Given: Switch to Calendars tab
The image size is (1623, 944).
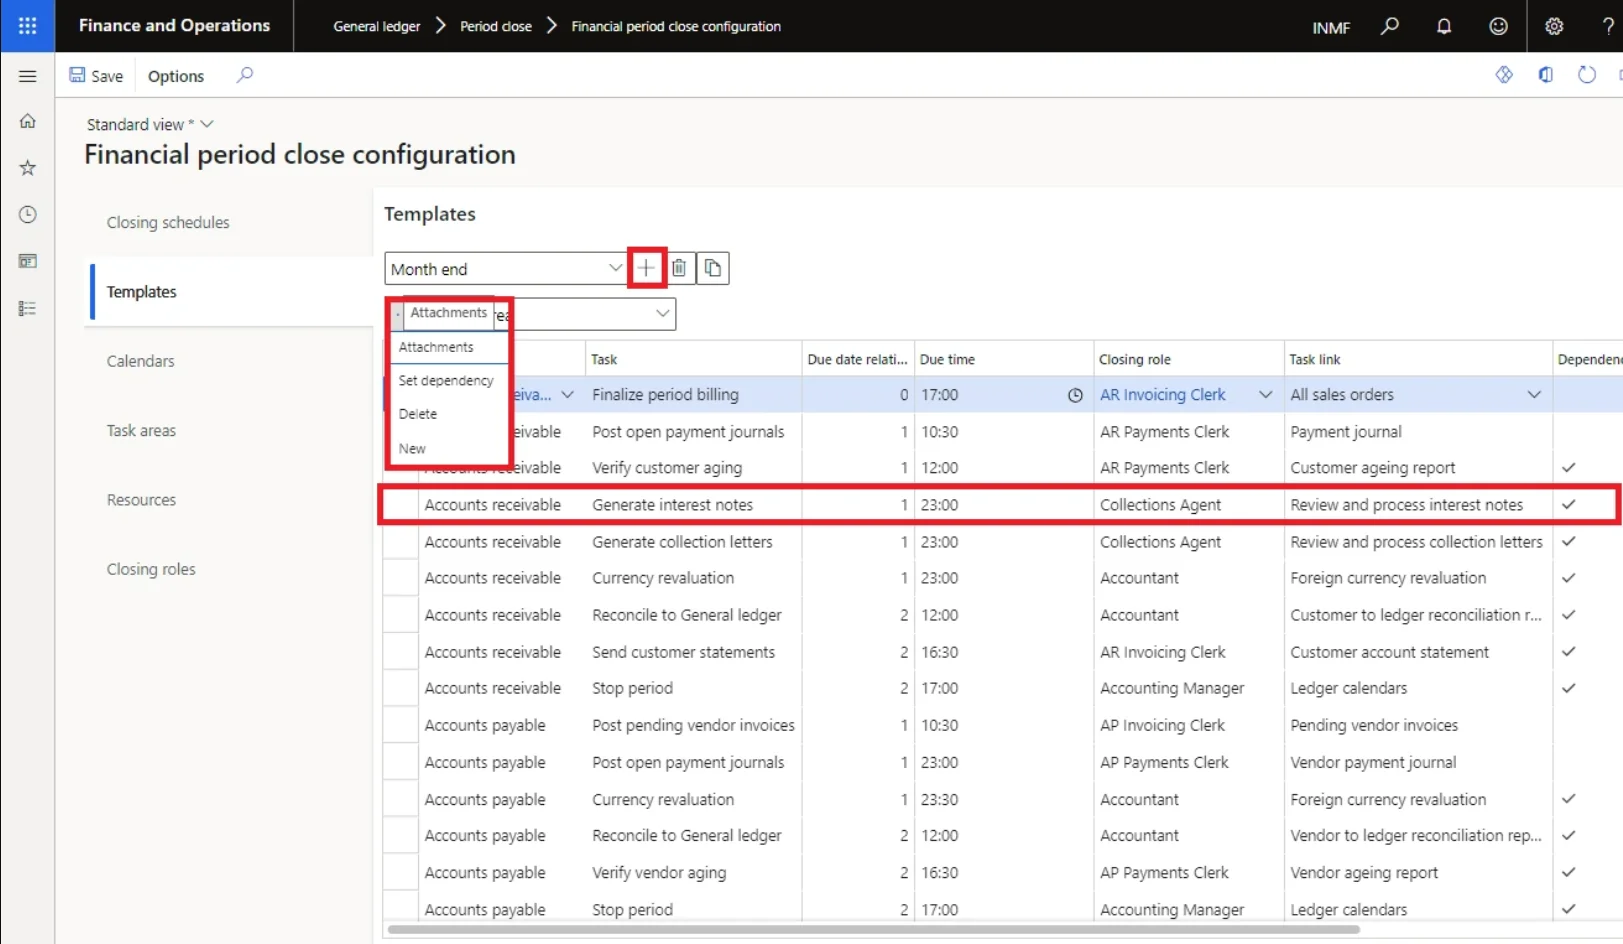Looking at the screenshot, I should coord(141,361).
